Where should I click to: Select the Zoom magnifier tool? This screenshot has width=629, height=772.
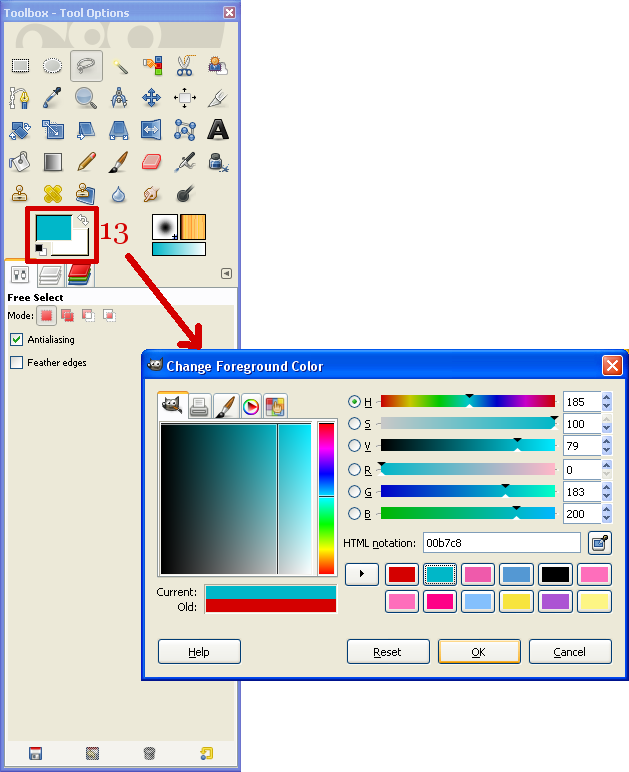click(x=86, y=98)
